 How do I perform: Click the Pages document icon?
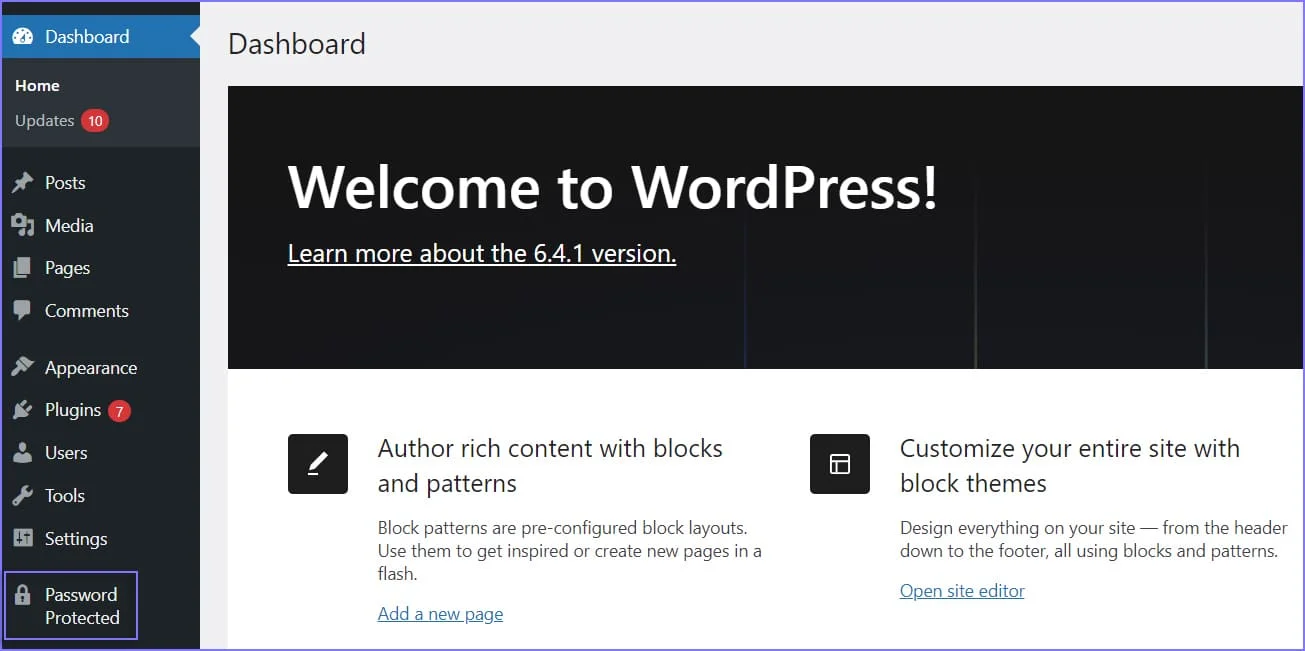click(24, 268)
